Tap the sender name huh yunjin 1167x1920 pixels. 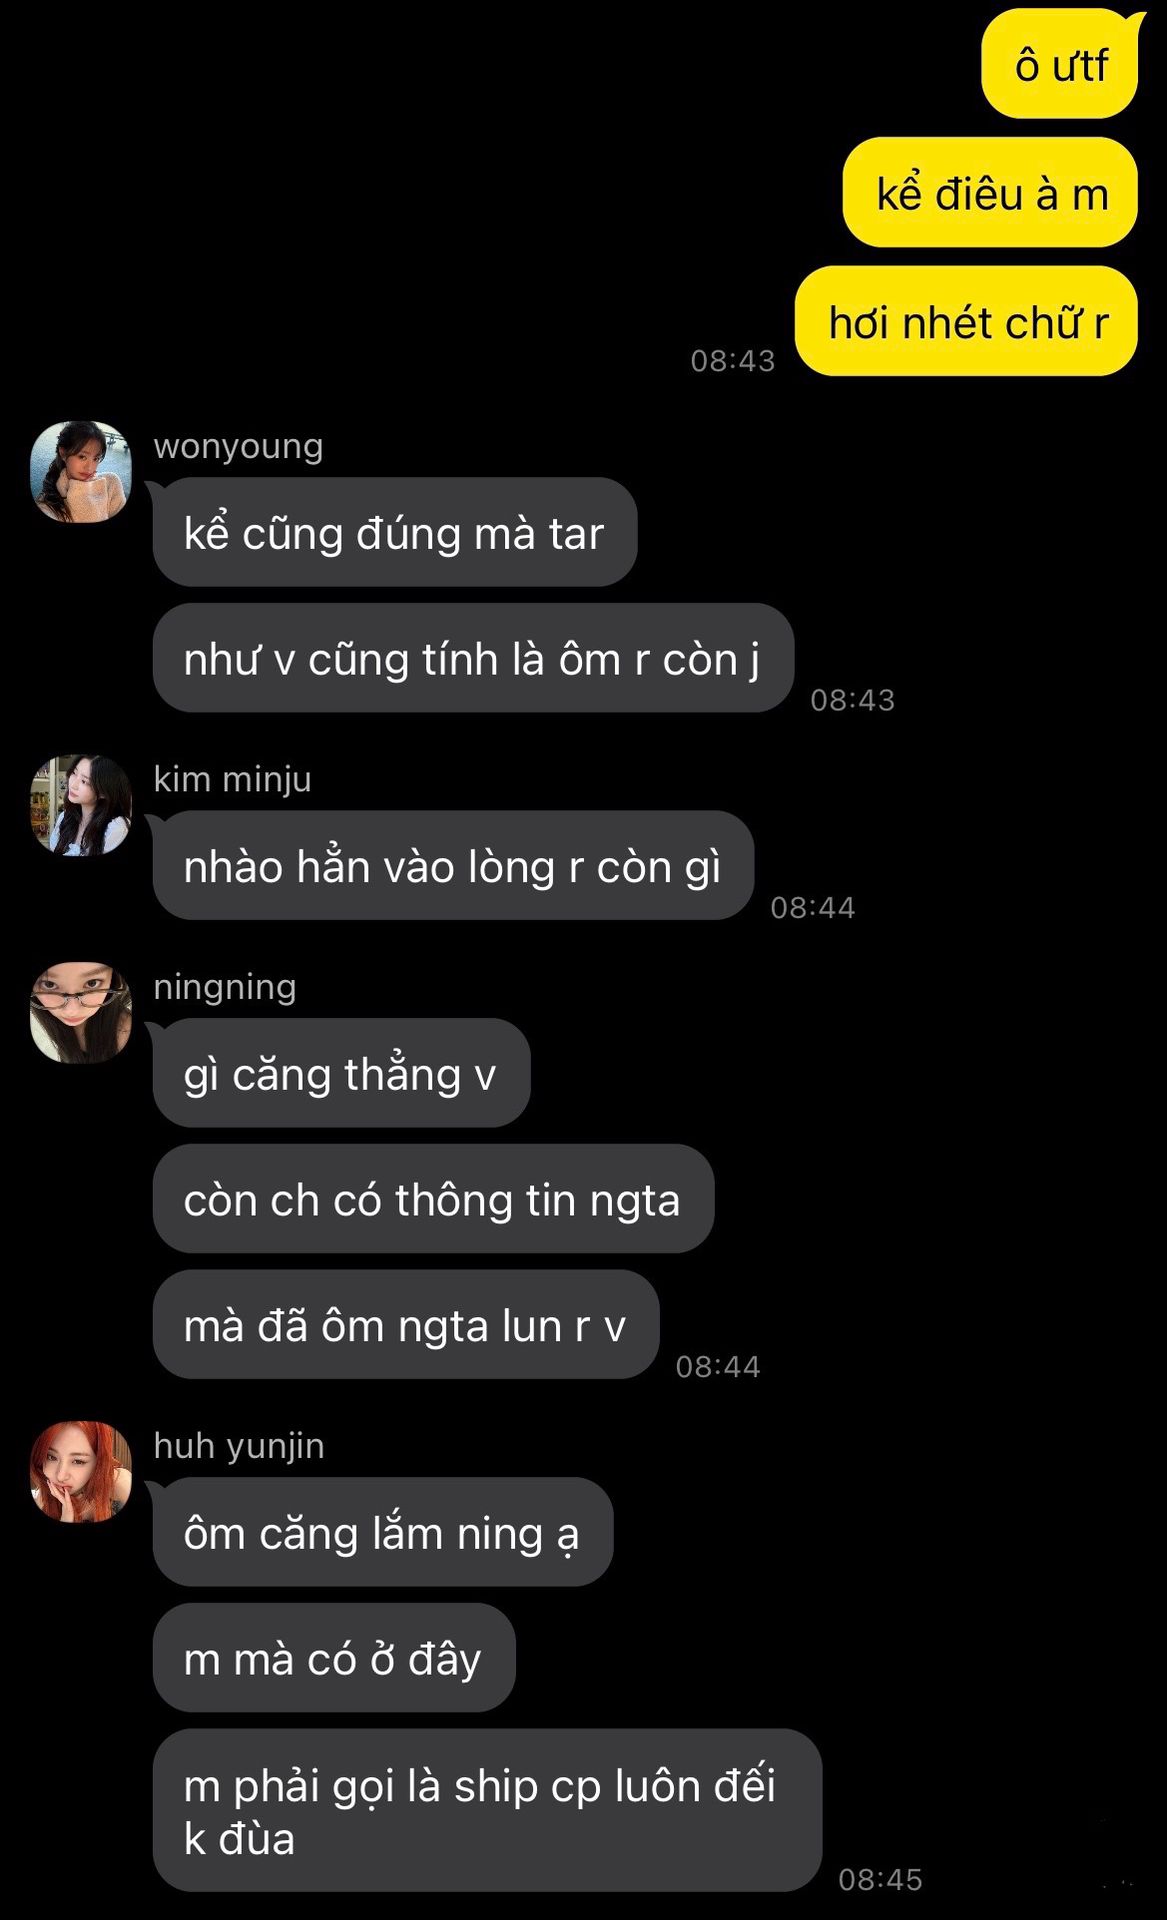[x=239, y=1446]
